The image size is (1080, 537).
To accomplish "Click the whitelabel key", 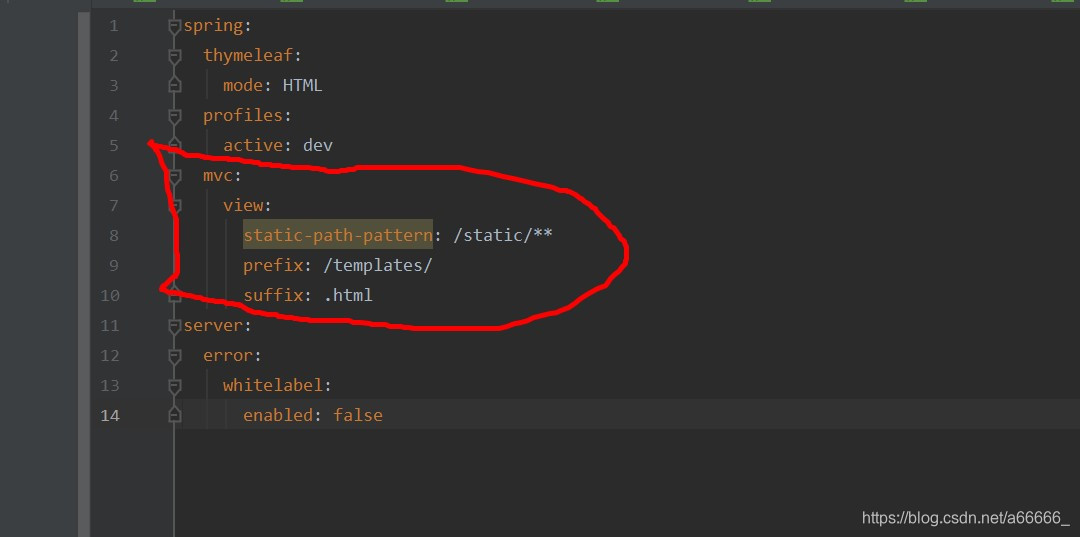I will [273, 385].
